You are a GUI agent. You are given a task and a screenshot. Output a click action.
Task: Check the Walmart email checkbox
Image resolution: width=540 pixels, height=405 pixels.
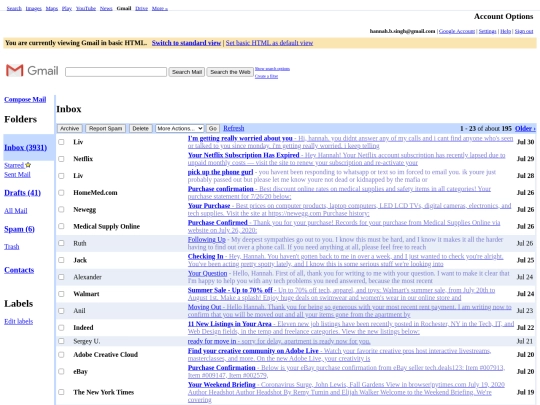(x=61, y=294)
